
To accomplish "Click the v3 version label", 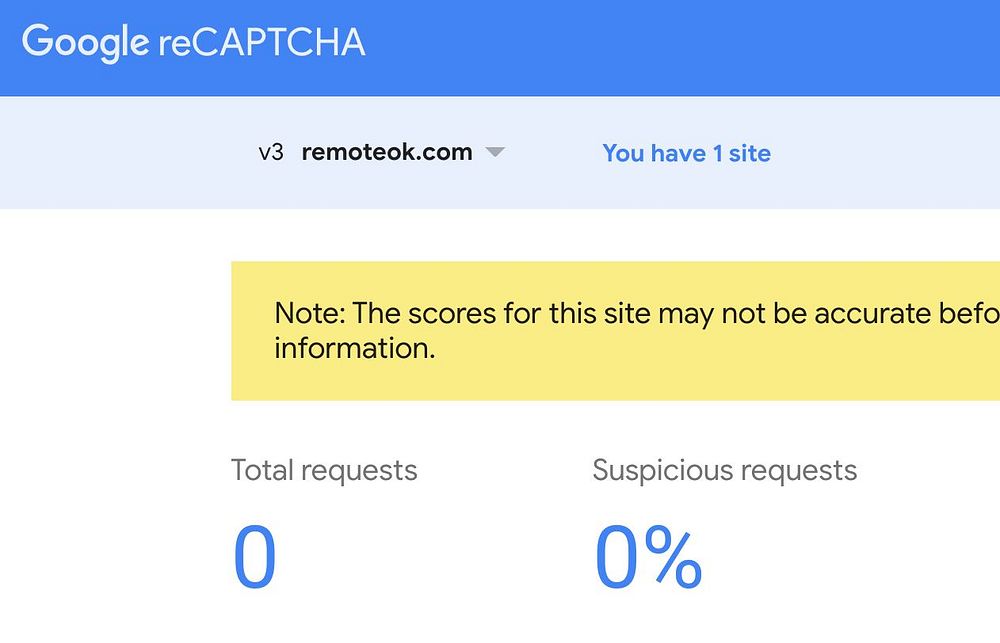I will coord(271,153).
